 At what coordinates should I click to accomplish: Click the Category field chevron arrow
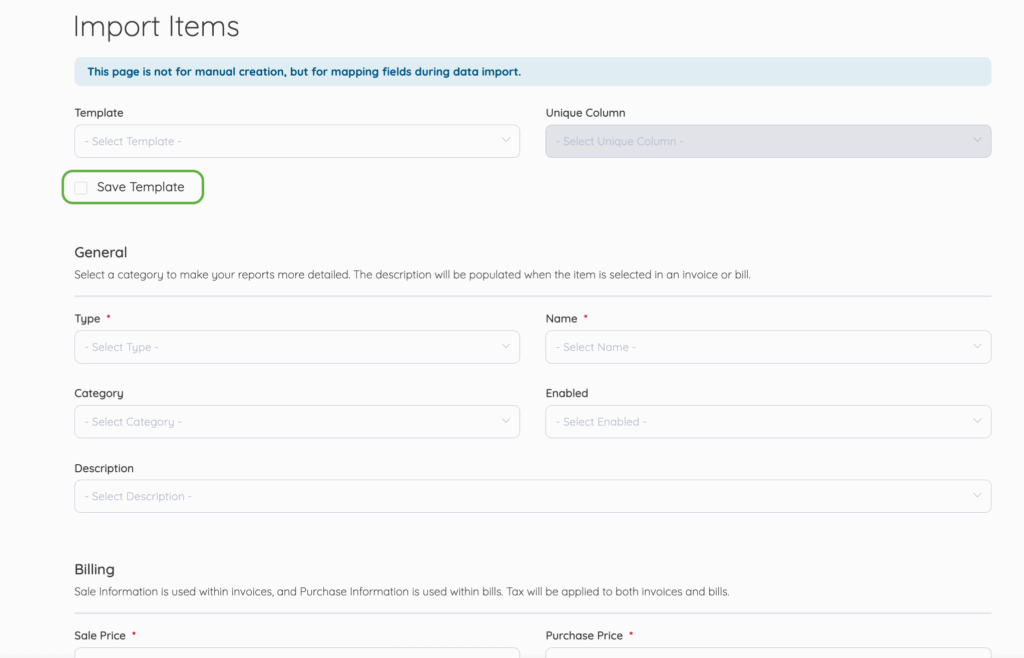tap(505, 422)
